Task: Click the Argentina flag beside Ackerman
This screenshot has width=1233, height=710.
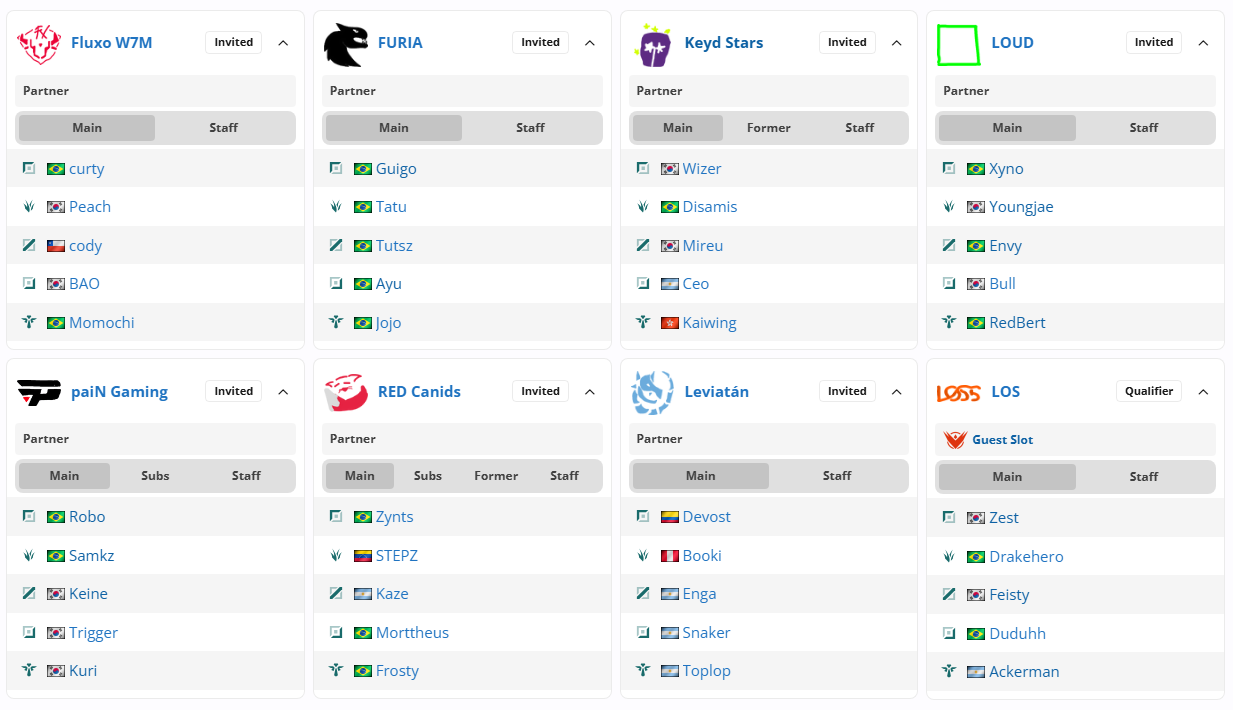Action: [x=976, y=672]
